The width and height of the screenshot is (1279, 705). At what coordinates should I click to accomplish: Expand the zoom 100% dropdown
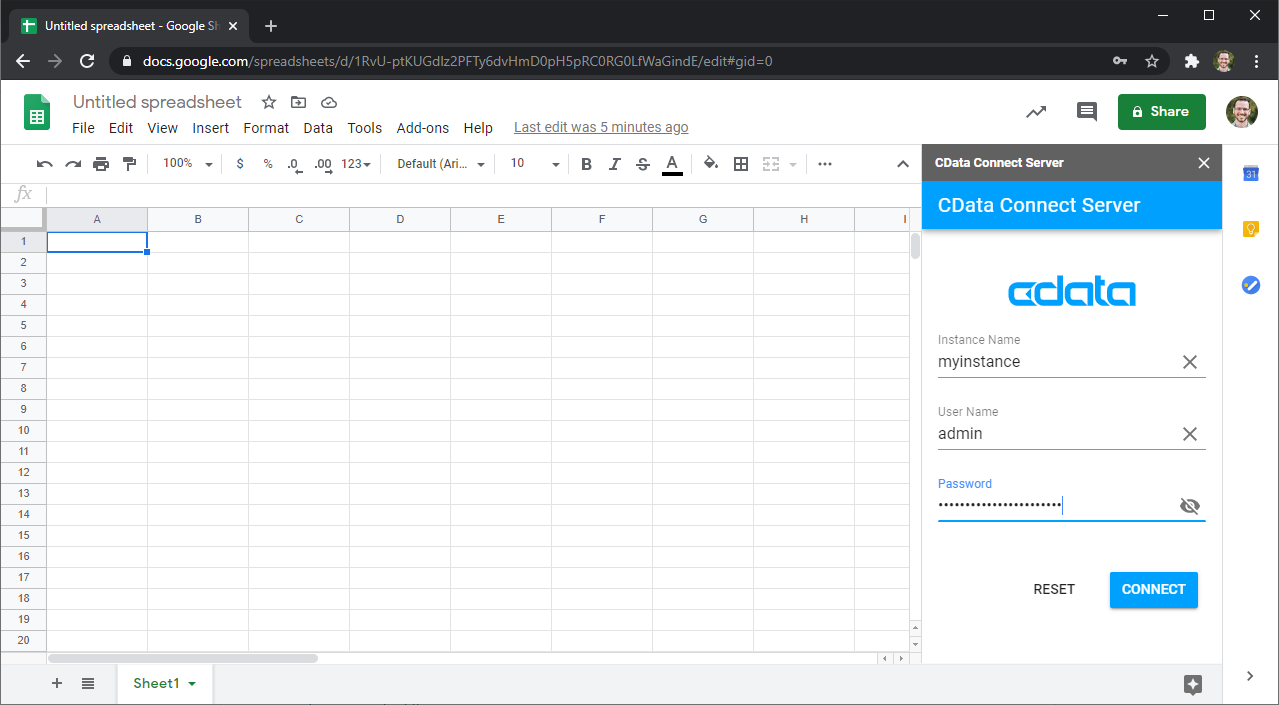(x=188, y=164)
